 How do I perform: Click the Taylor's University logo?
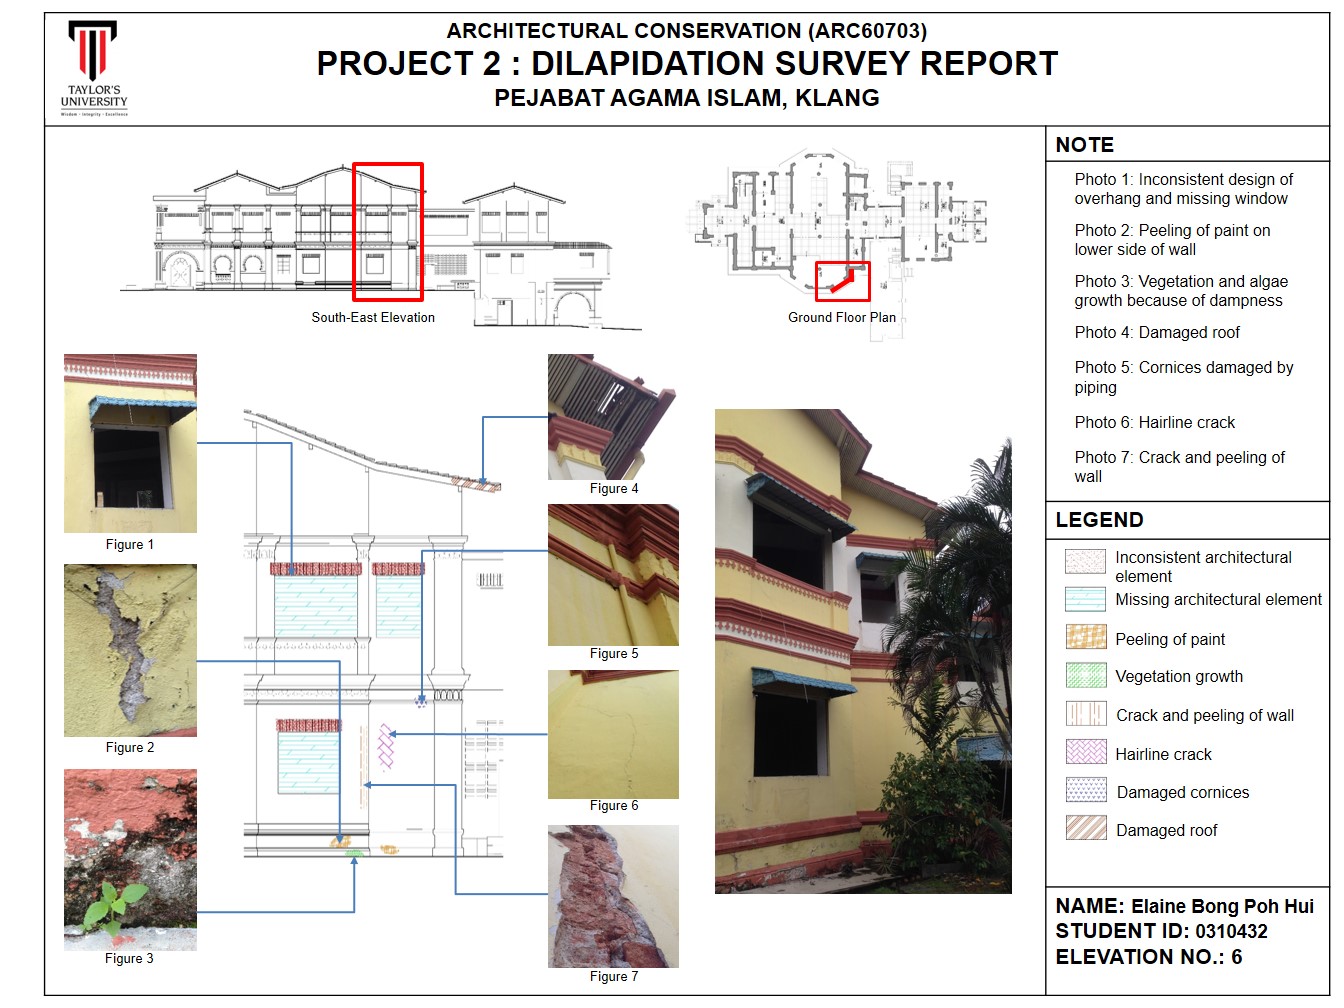94,68
